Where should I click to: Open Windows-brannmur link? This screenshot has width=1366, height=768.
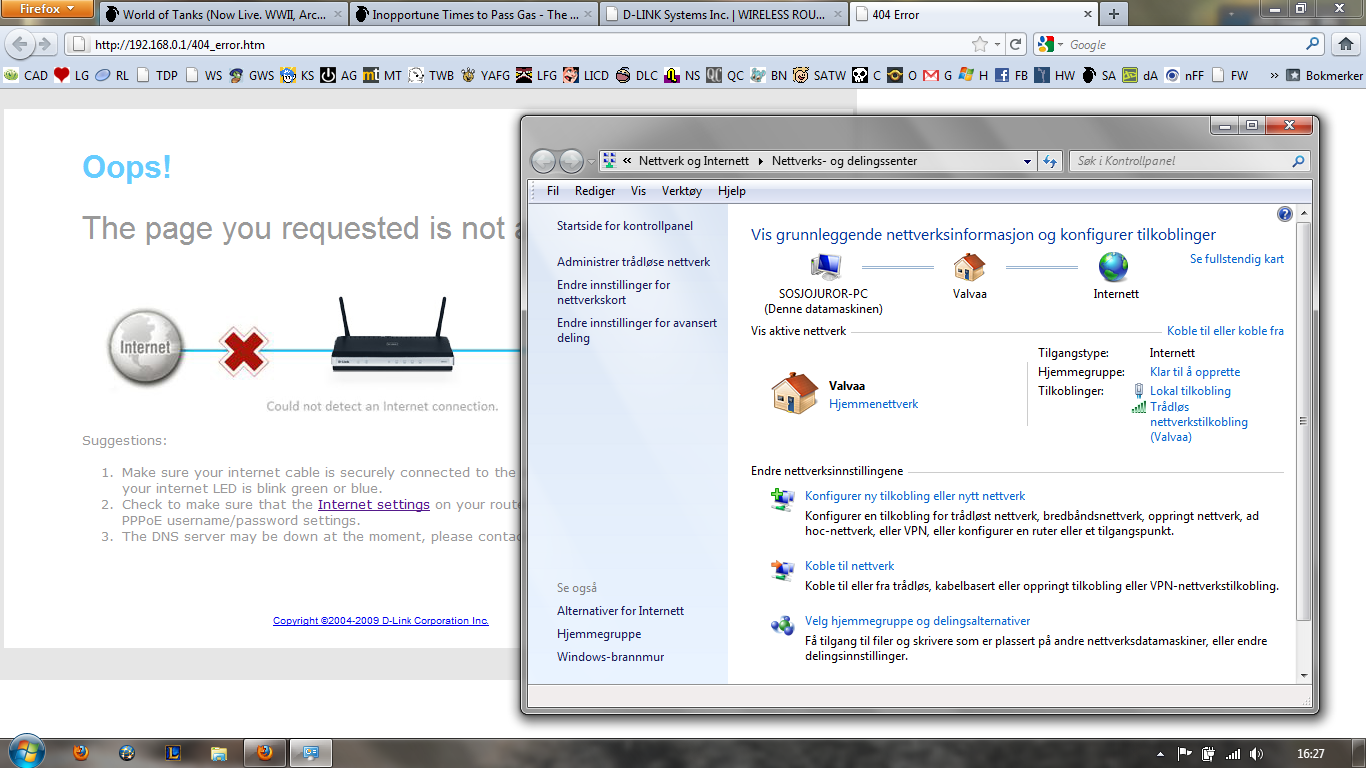click(610, 657)
